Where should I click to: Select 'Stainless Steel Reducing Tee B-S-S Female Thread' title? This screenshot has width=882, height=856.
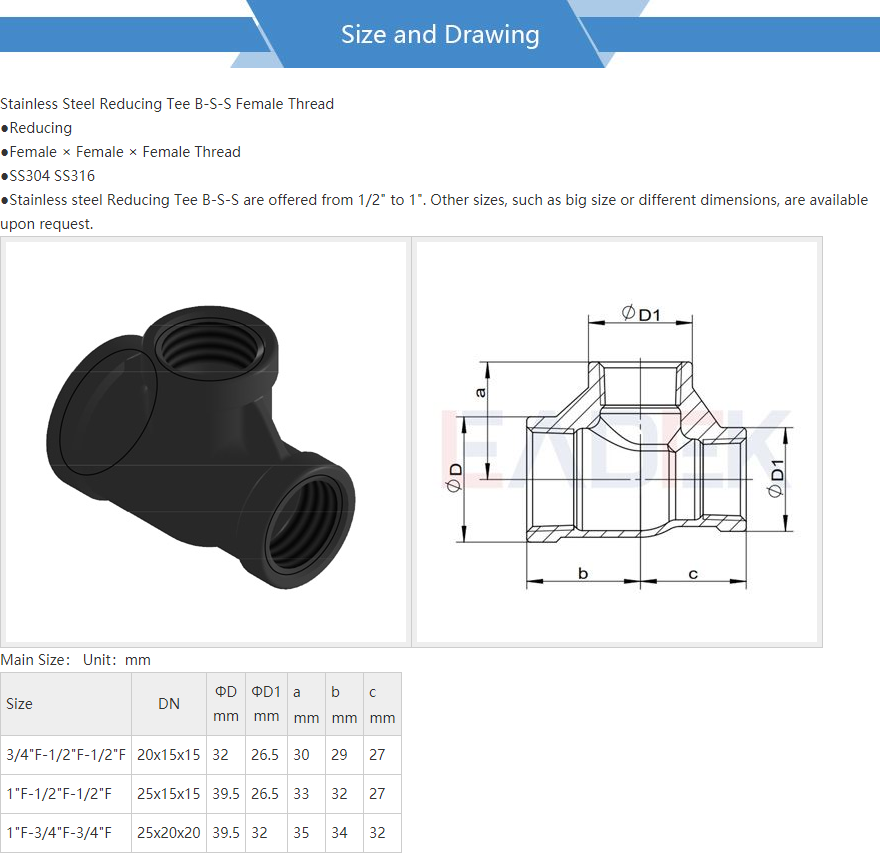pos(167,104)
